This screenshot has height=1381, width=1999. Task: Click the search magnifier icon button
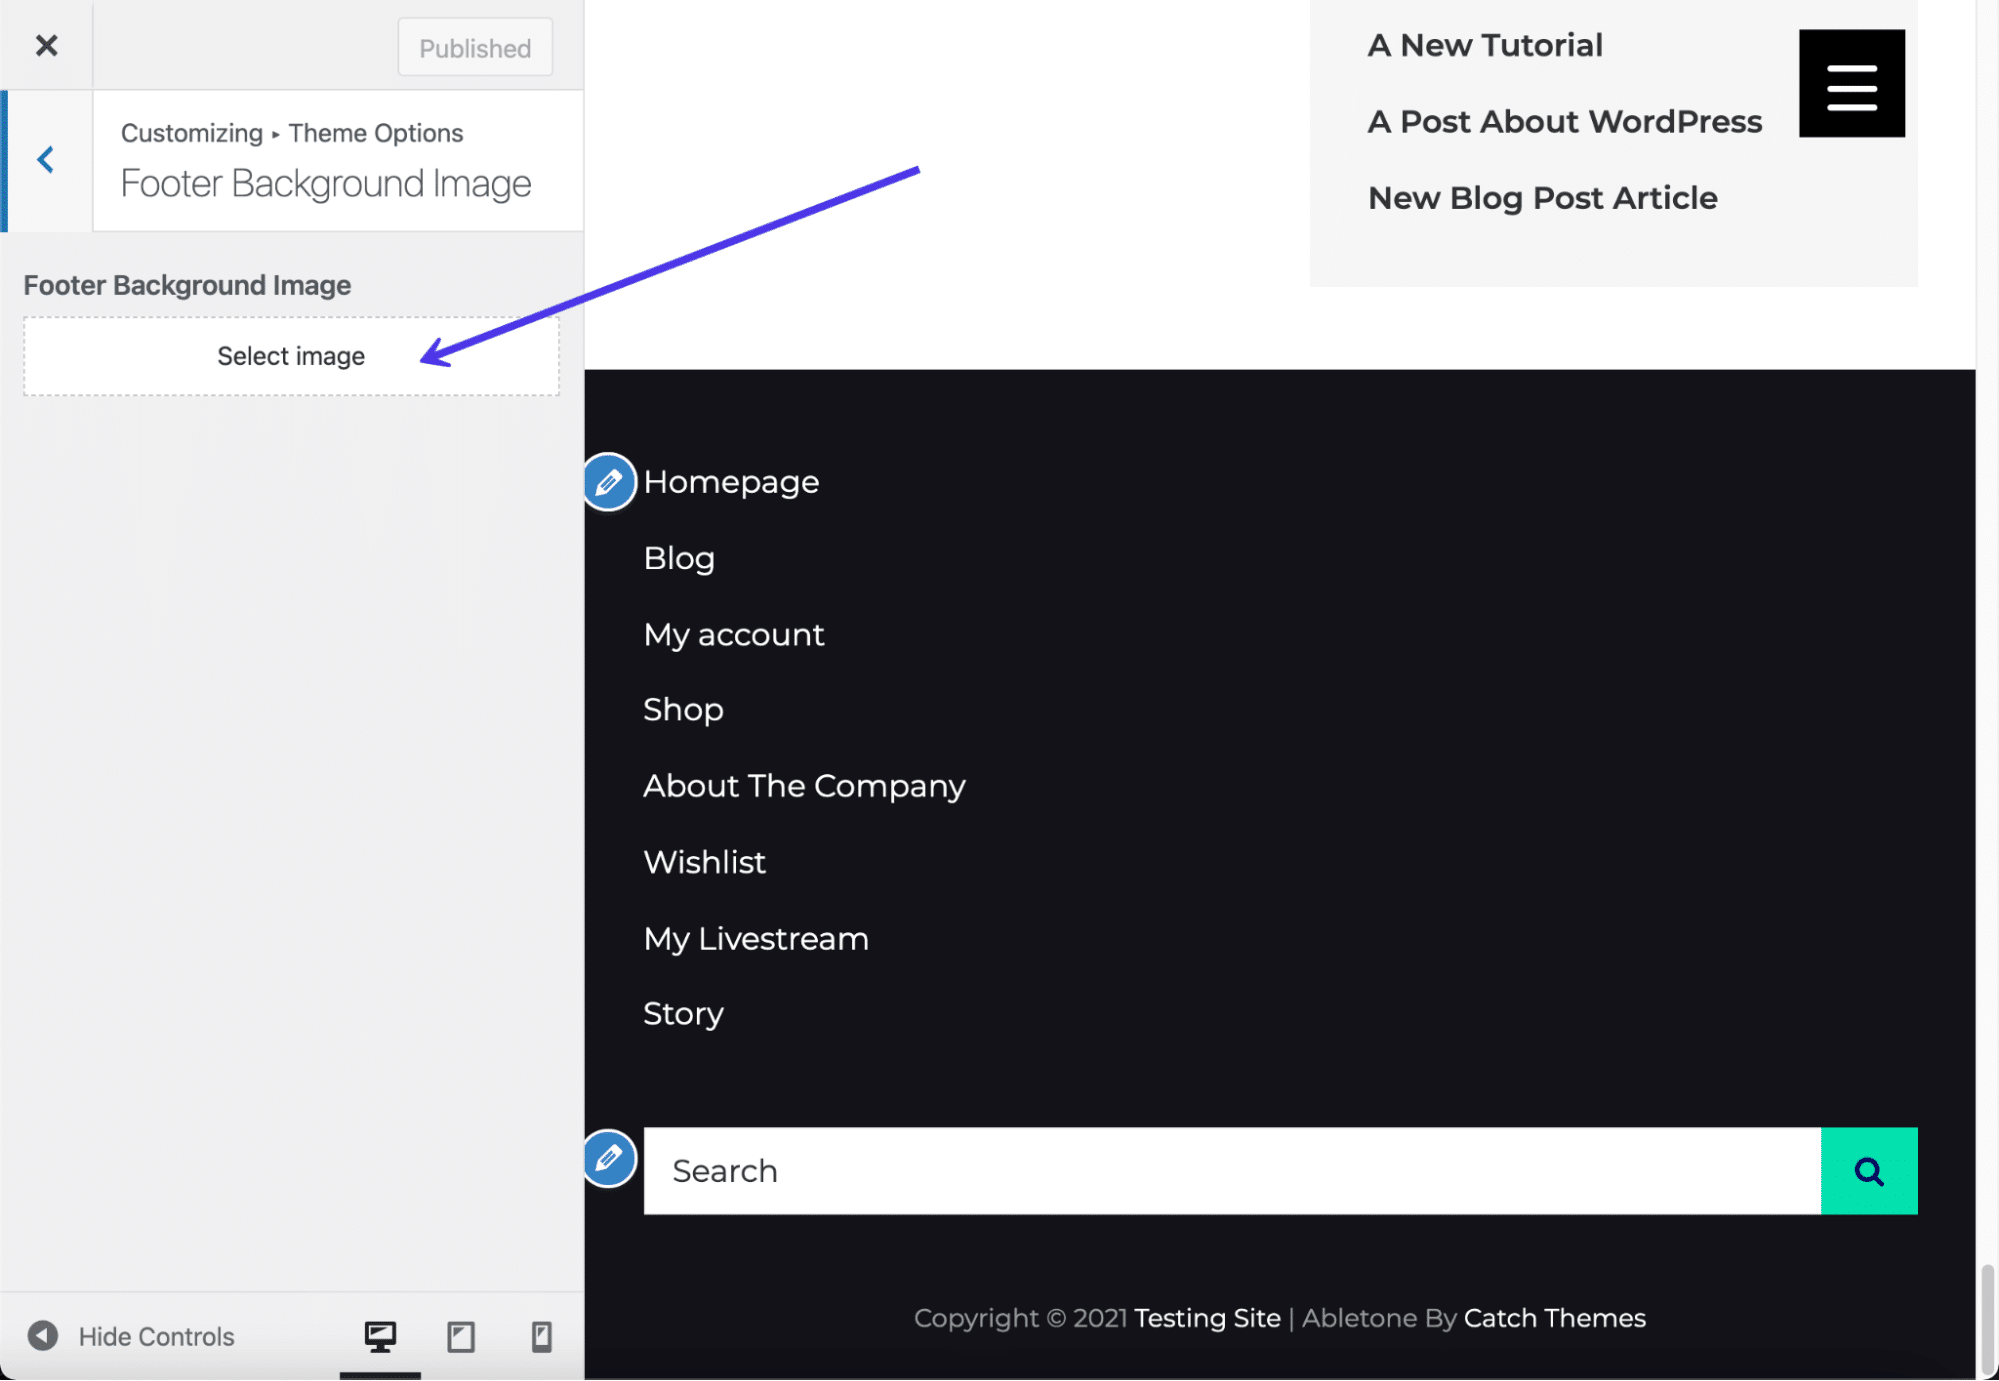1870,1170
